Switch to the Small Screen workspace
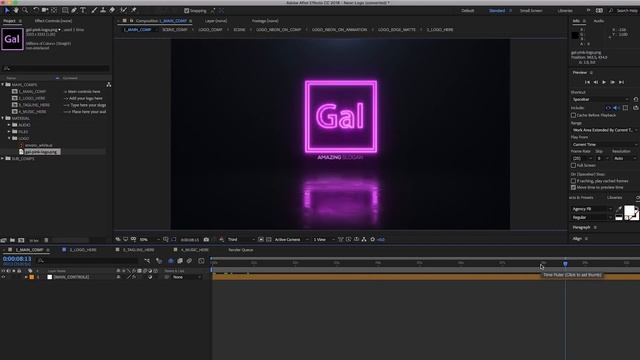The width and height of the screenshot is (640, 360). click(531, 11)
